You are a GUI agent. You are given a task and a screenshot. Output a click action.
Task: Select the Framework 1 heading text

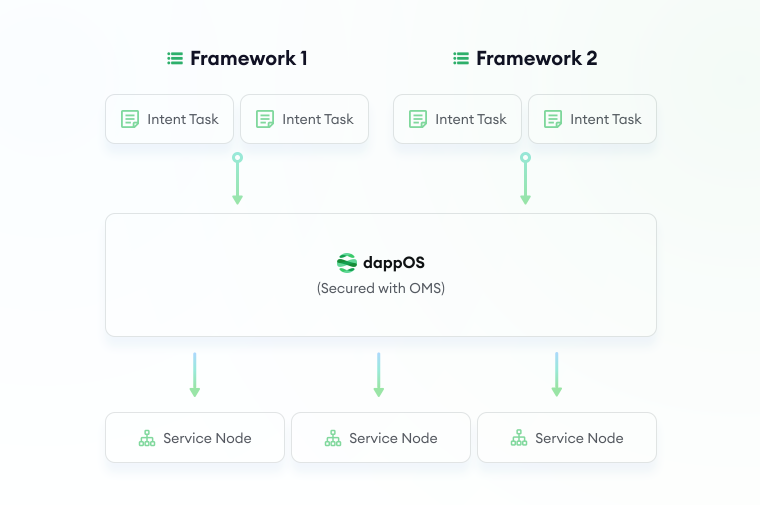pyautogui.click(x=249, y=59)
